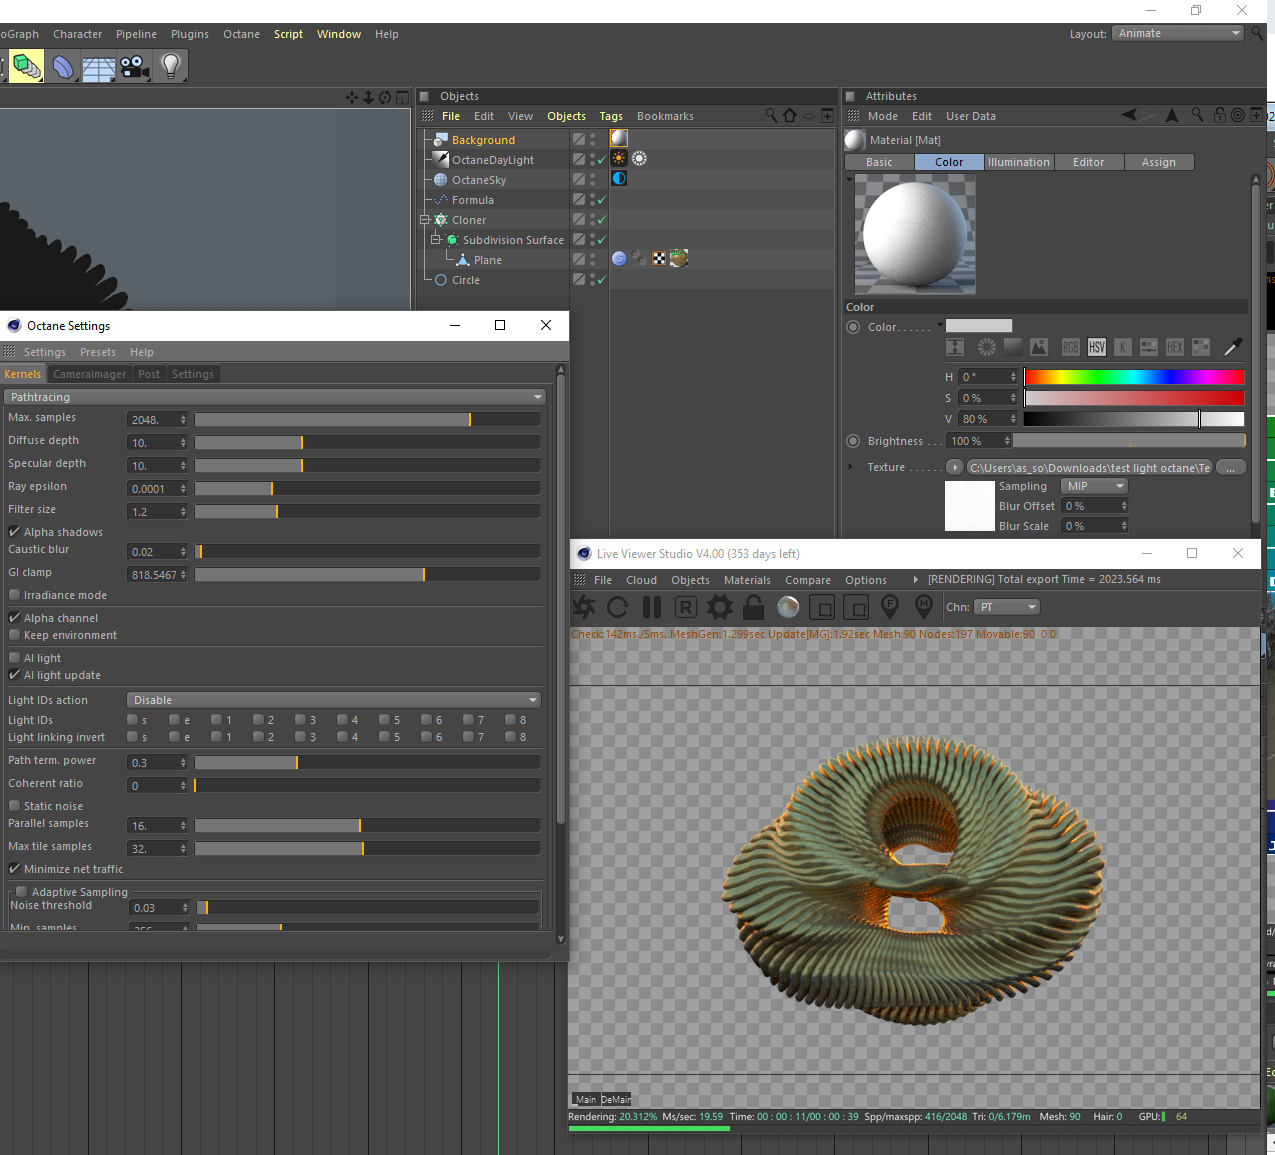This screenshot has width=1275, height=1155.
Task: Select the Camera tool icon
Action: (134, 67)
